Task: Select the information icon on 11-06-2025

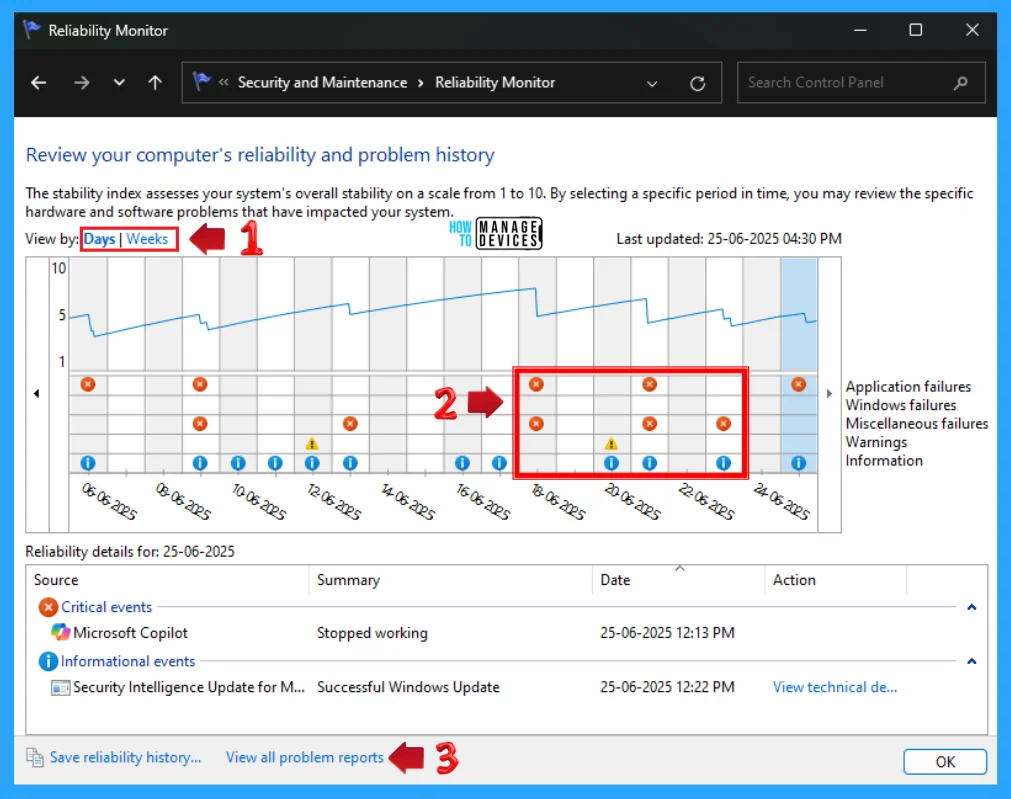Action: click(x=275, y=463)
